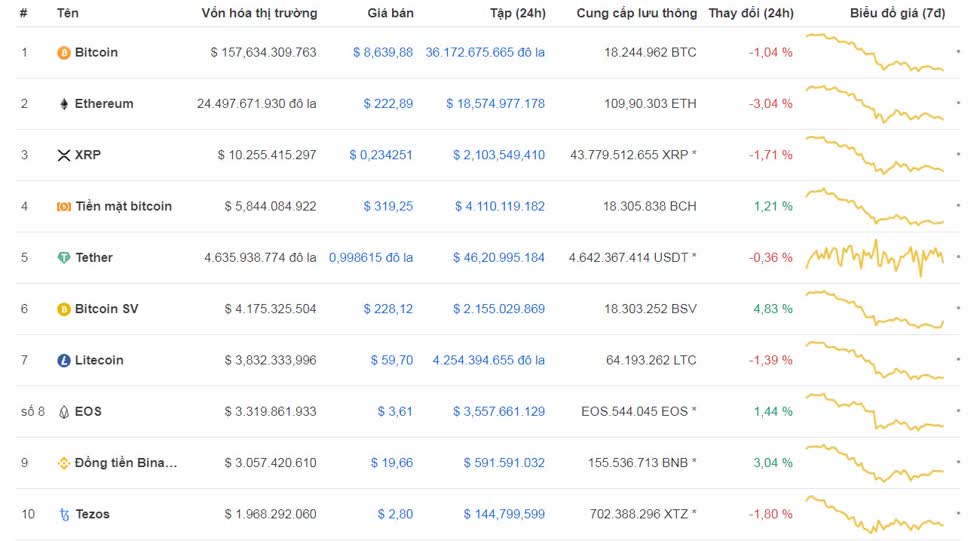Click the XRP logo icon

click(64, 156)
